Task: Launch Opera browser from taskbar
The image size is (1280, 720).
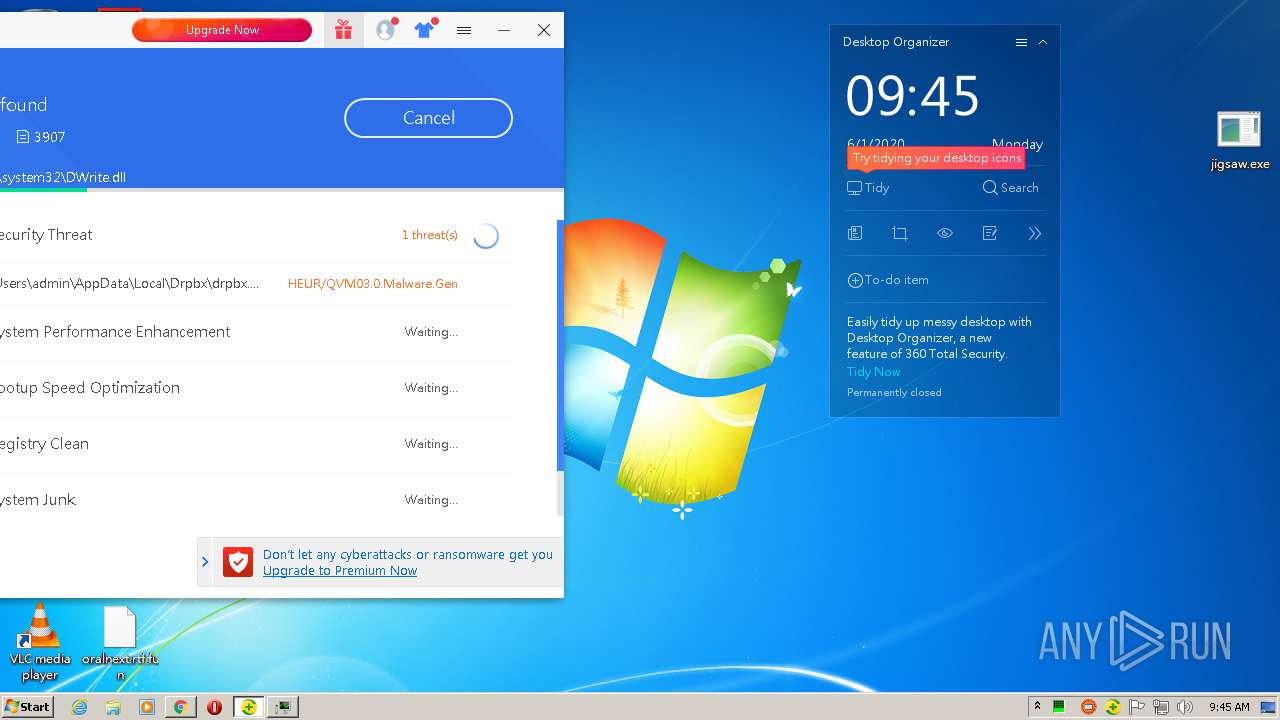Action: coord(214,707)
